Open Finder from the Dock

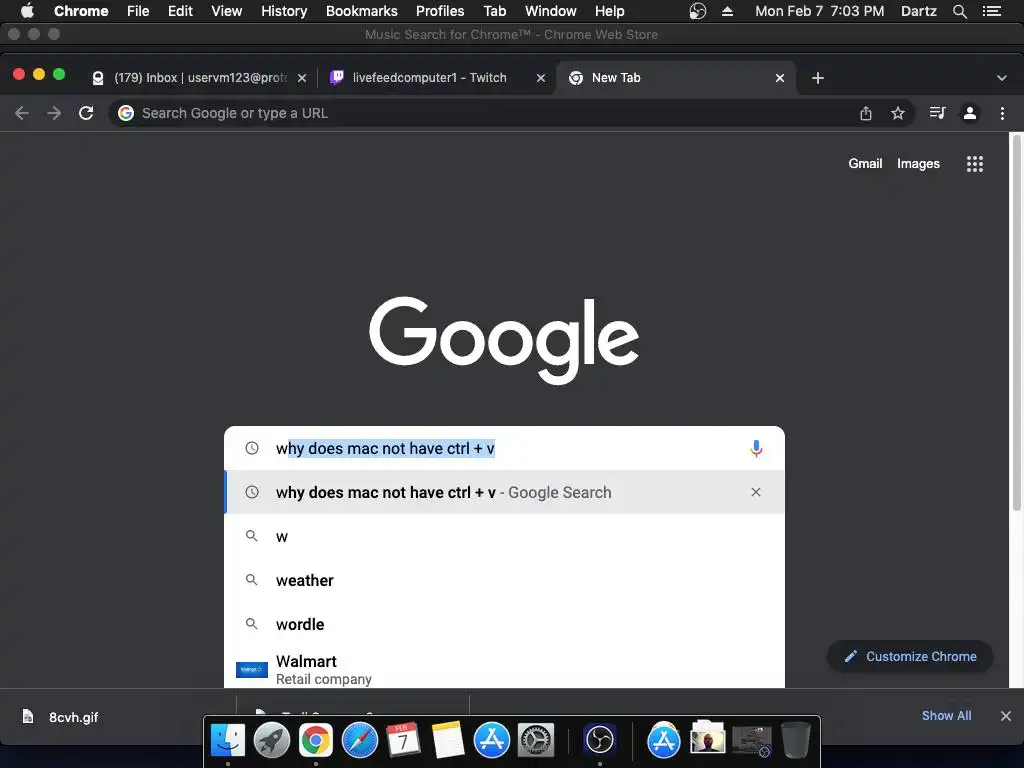[227, 740]
